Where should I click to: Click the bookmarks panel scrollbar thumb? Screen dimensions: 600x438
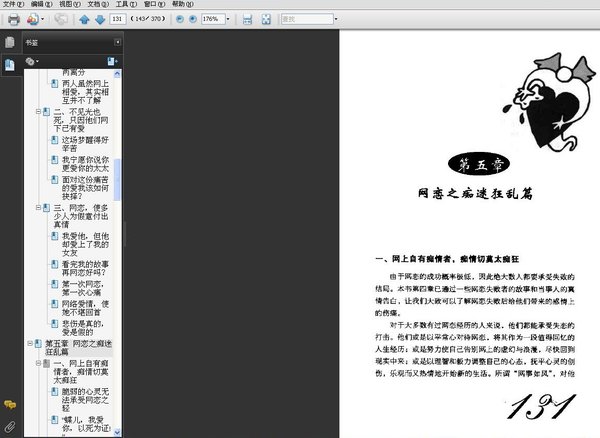pos(117,180)
